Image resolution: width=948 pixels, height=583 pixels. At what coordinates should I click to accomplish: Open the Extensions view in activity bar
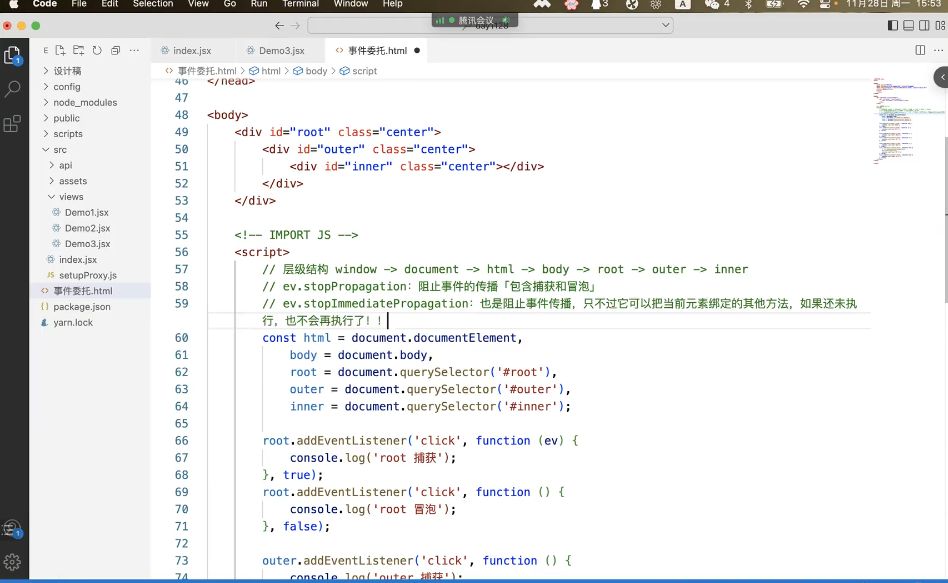point(12,124)
